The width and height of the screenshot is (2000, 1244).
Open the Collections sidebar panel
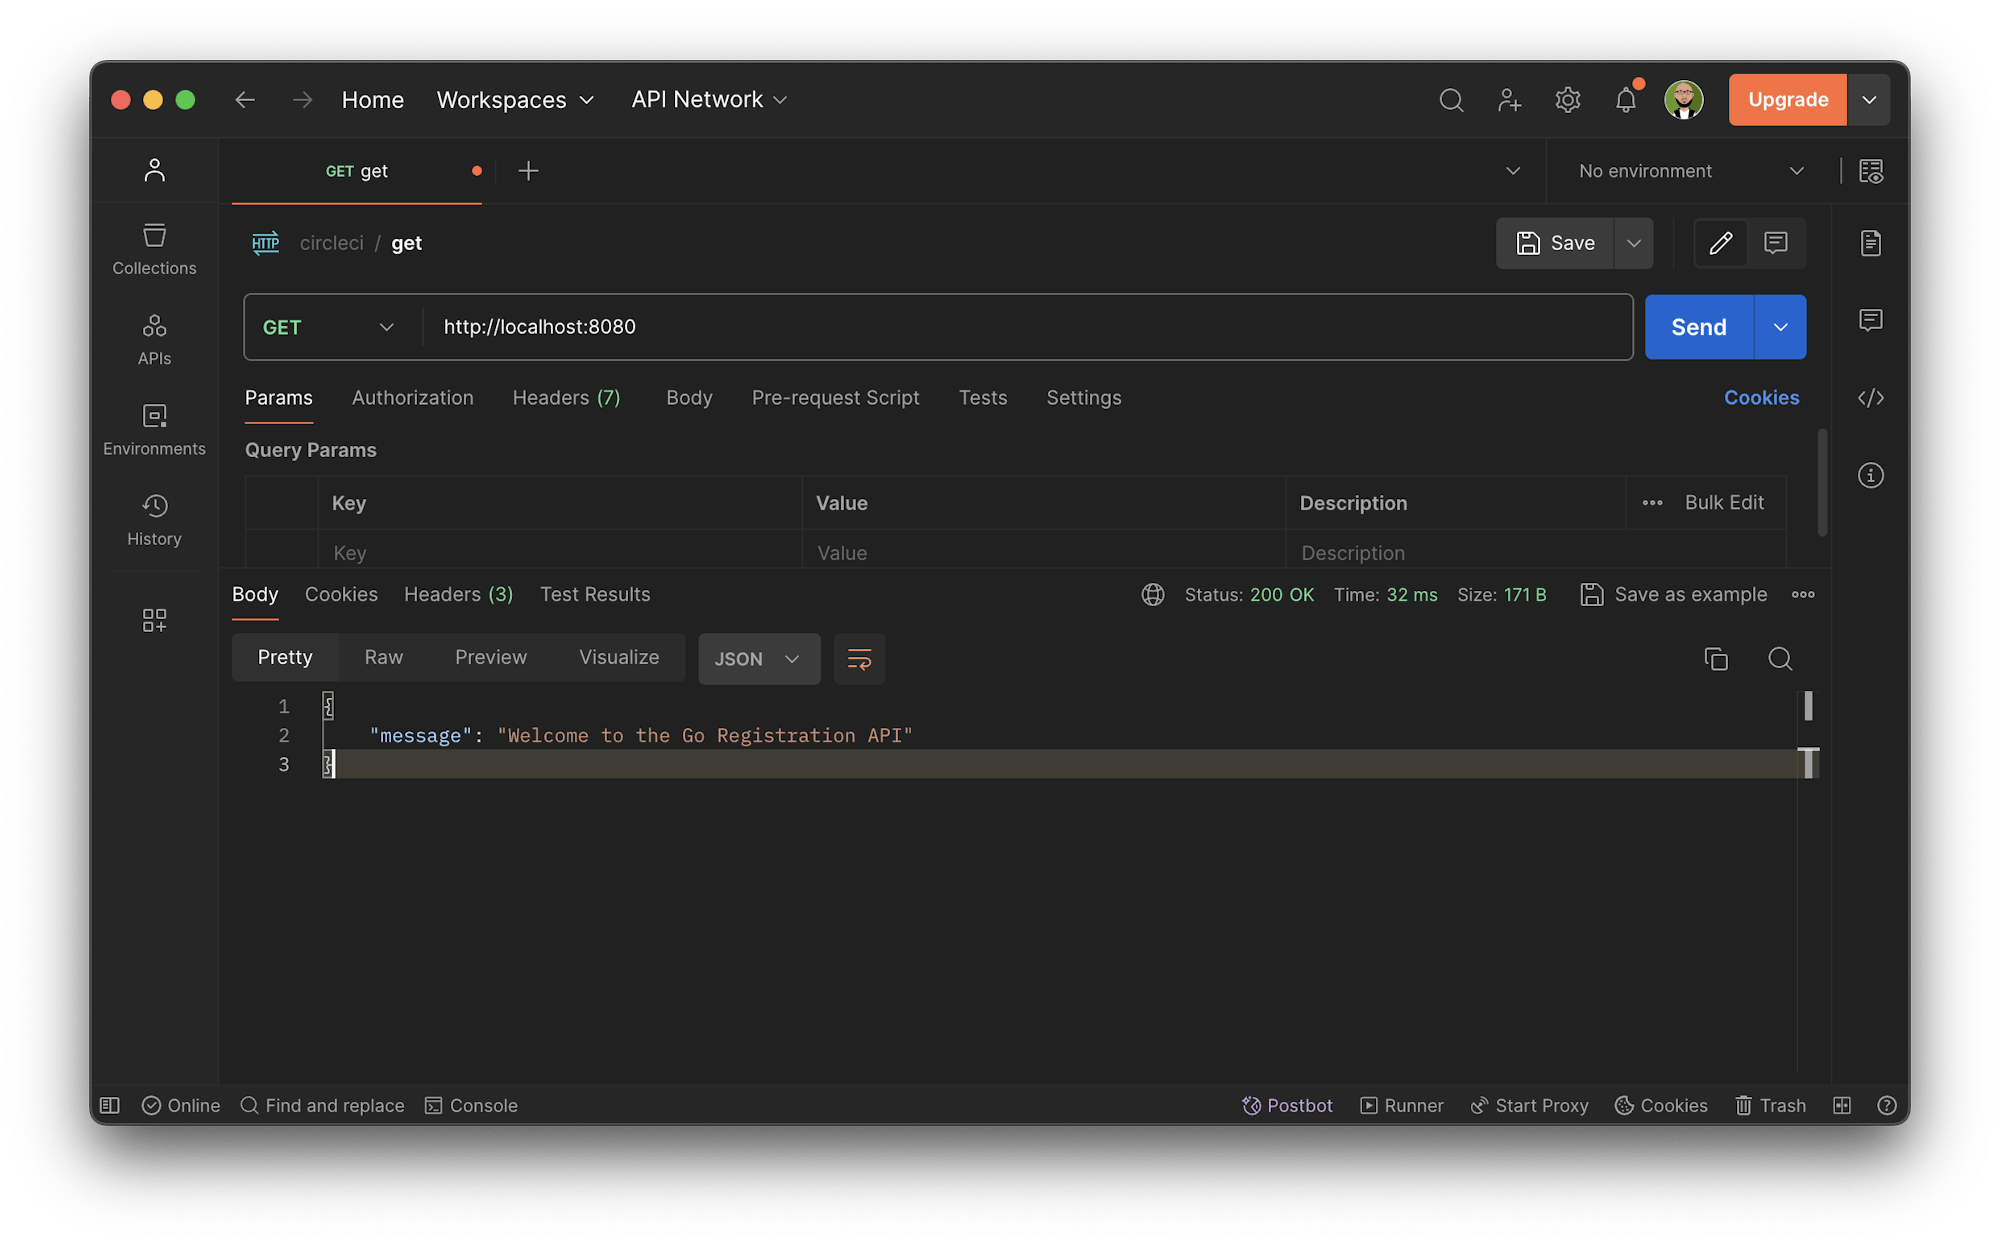pos(154,248)
